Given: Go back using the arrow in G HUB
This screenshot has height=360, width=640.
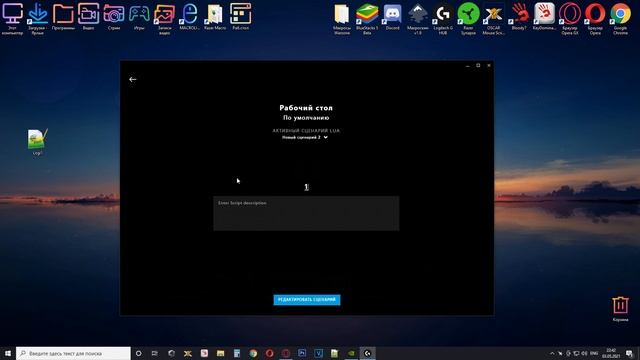Looking at the screenshot, I should click(132, 80).
